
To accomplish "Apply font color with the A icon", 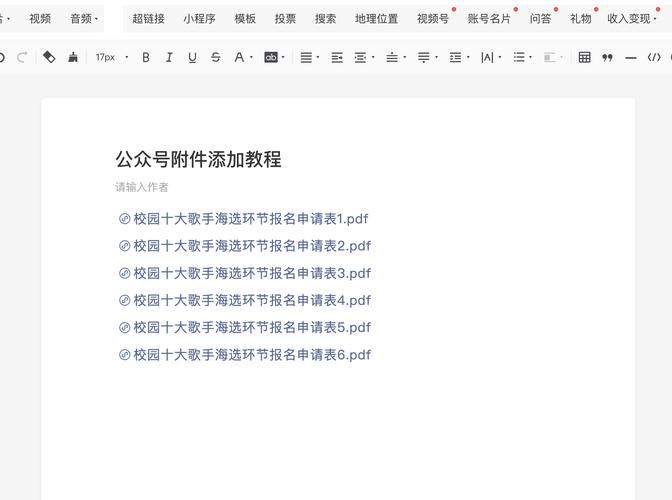I will [x=239, y=57].
